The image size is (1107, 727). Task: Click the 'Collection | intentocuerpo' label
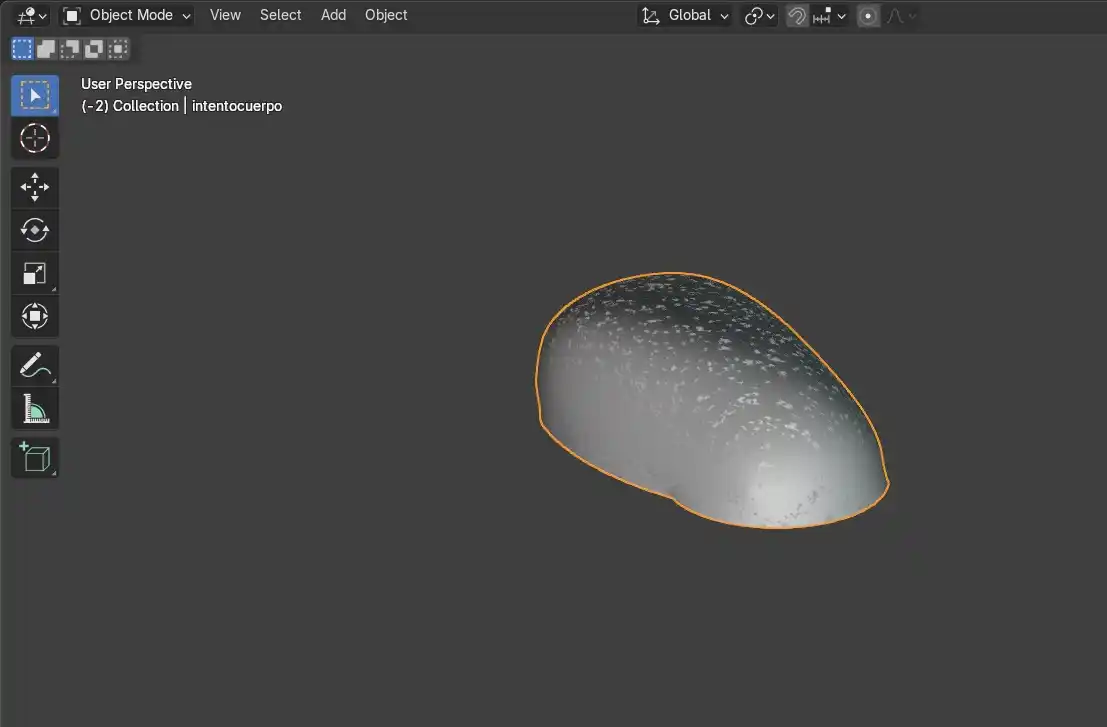point(198,106)
